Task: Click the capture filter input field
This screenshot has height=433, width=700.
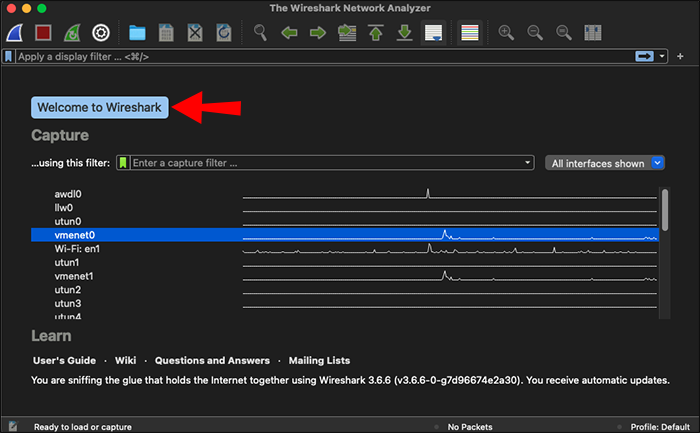Action: pyautogui.click(x=326, y=162)
